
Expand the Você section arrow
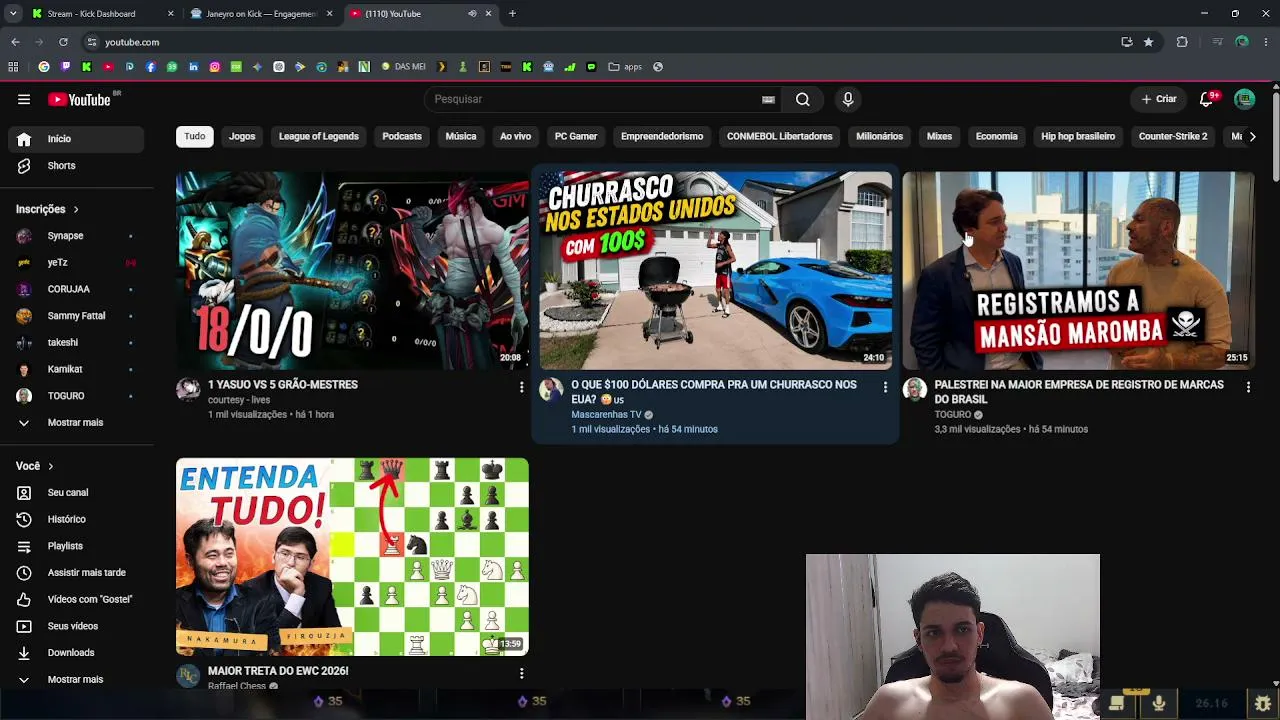(x=51, y=466)
